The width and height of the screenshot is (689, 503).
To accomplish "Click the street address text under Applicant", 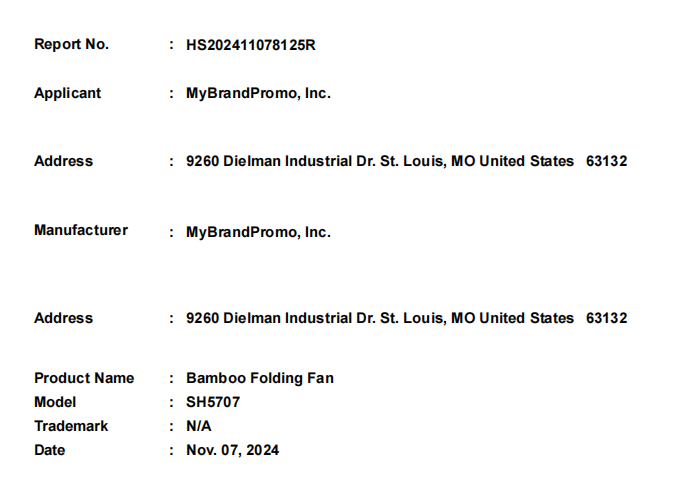I will click(x=380, y=161).
